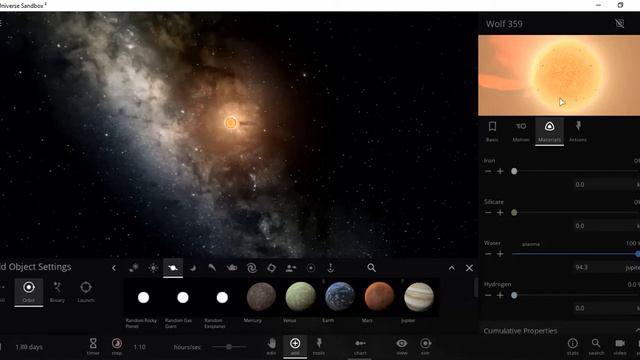The image size is (640, 360).
Task: Select the people category icon
Action: (291, 268)
